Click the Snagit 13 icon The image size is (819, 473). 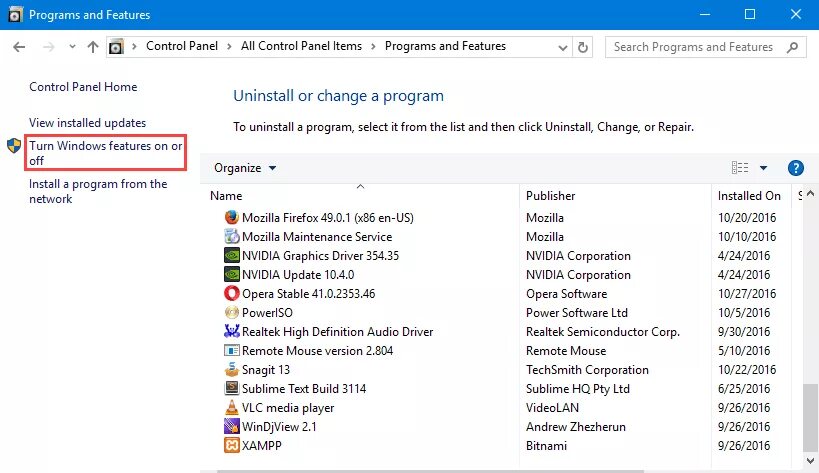coord(231,369)
